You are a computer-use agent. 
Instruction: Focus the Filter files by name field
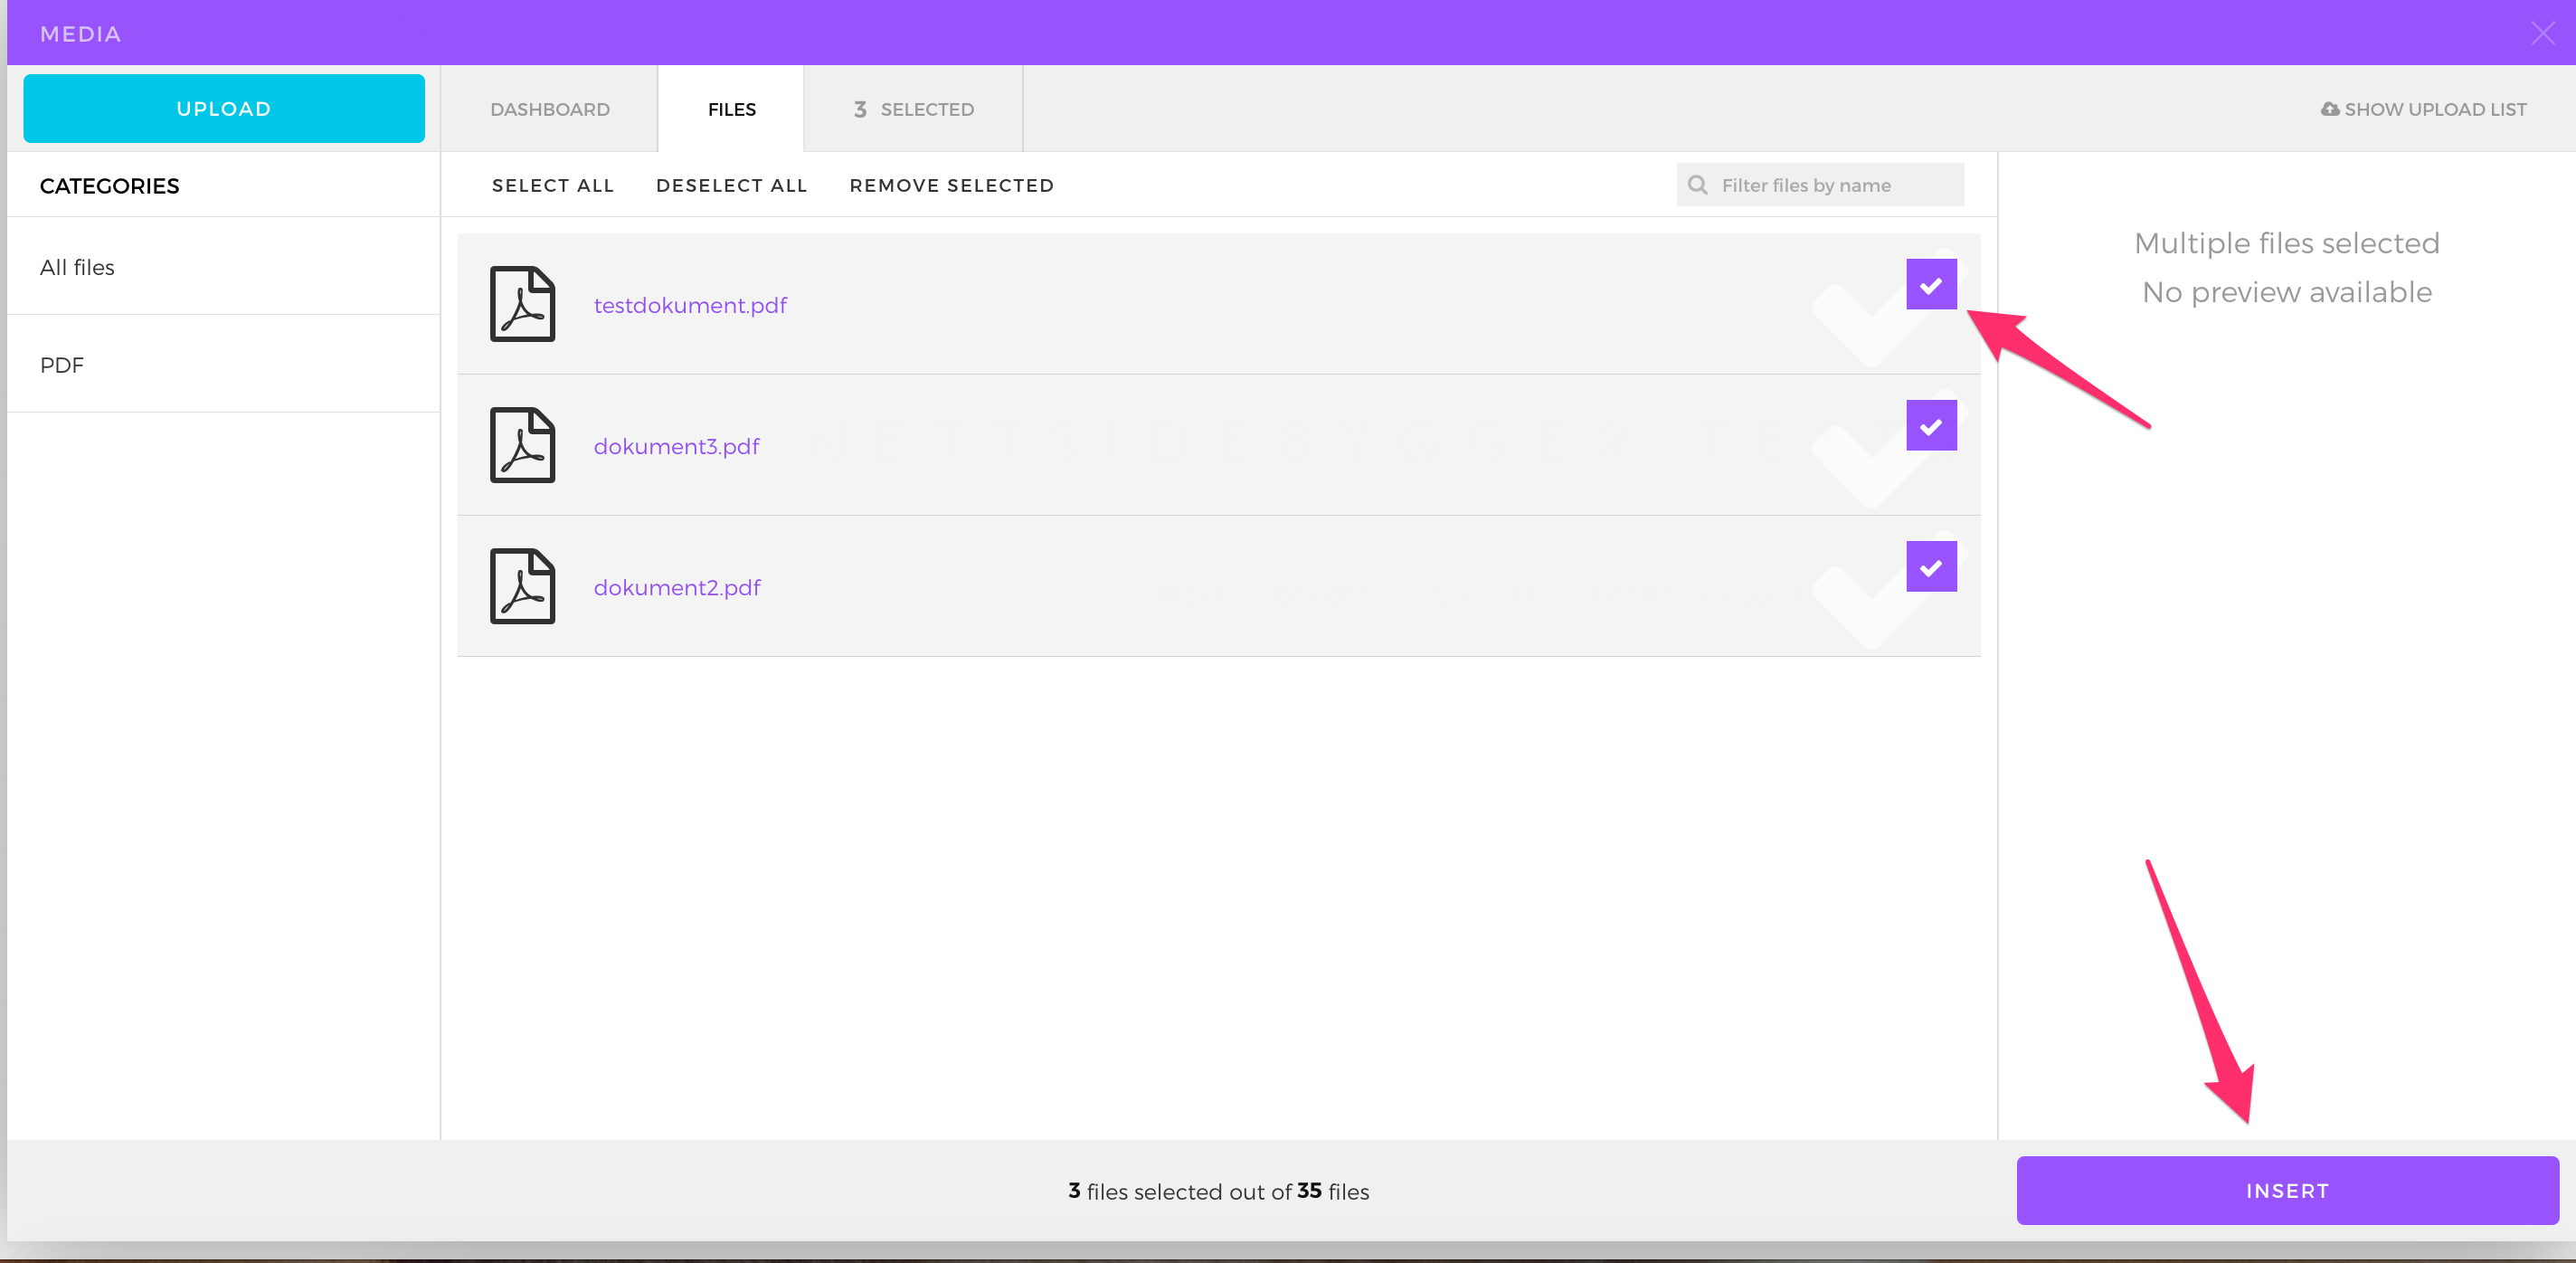click(x=1820, y=185)
